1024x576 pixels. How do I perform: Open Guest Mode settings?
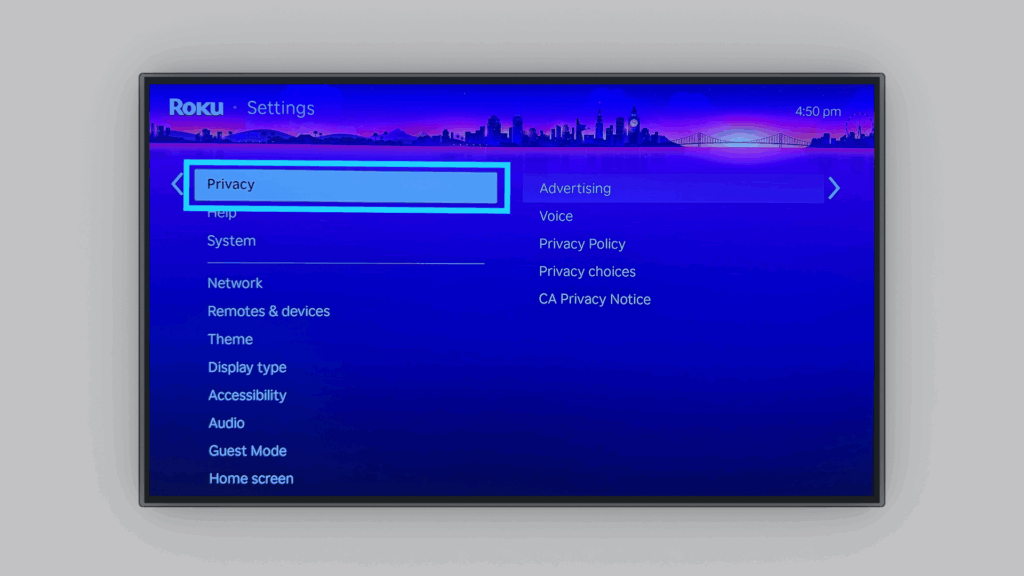pos(247,451)
